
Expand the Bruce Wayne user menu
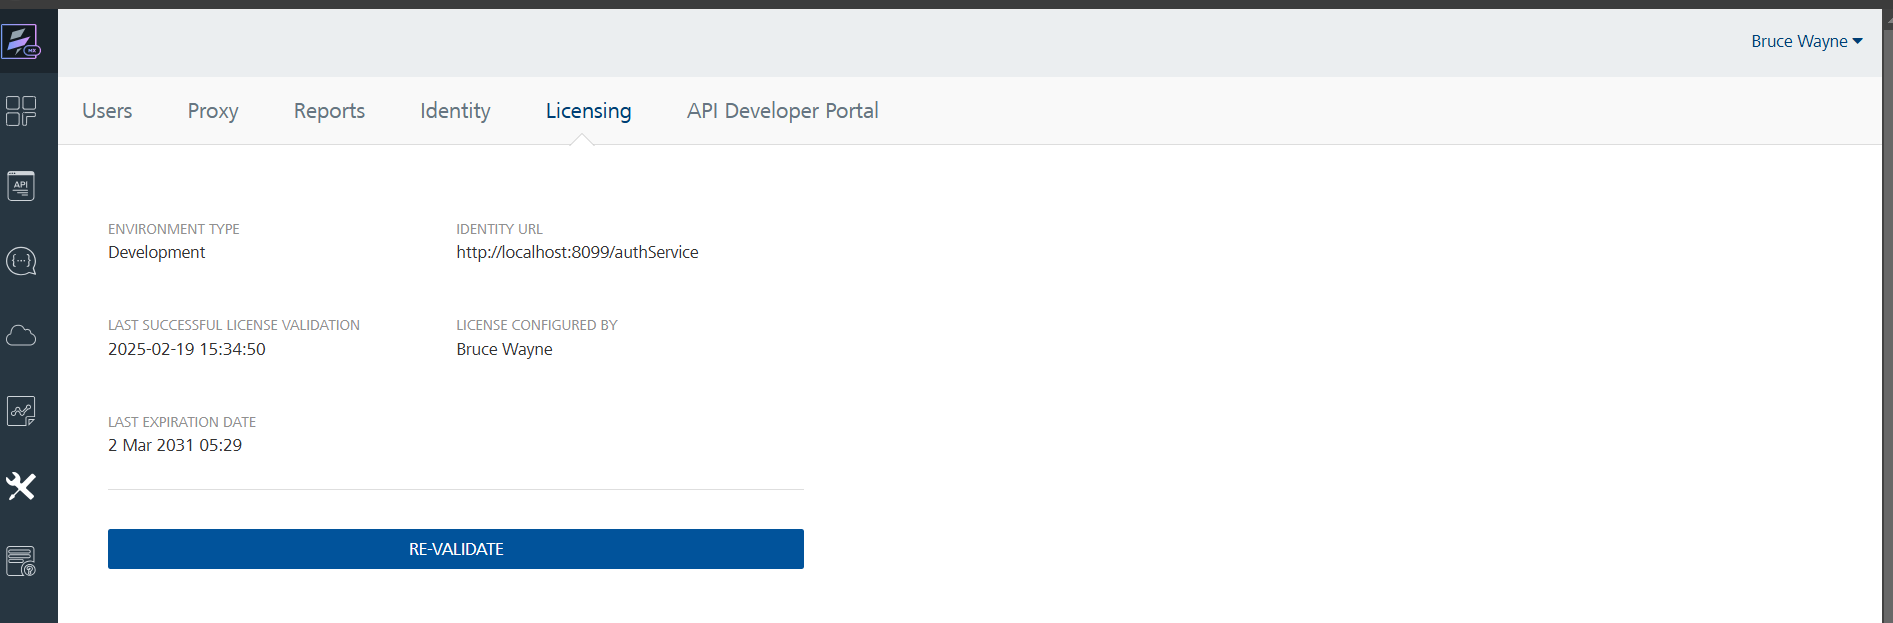pyautogui.click(x=1799, y=41)
